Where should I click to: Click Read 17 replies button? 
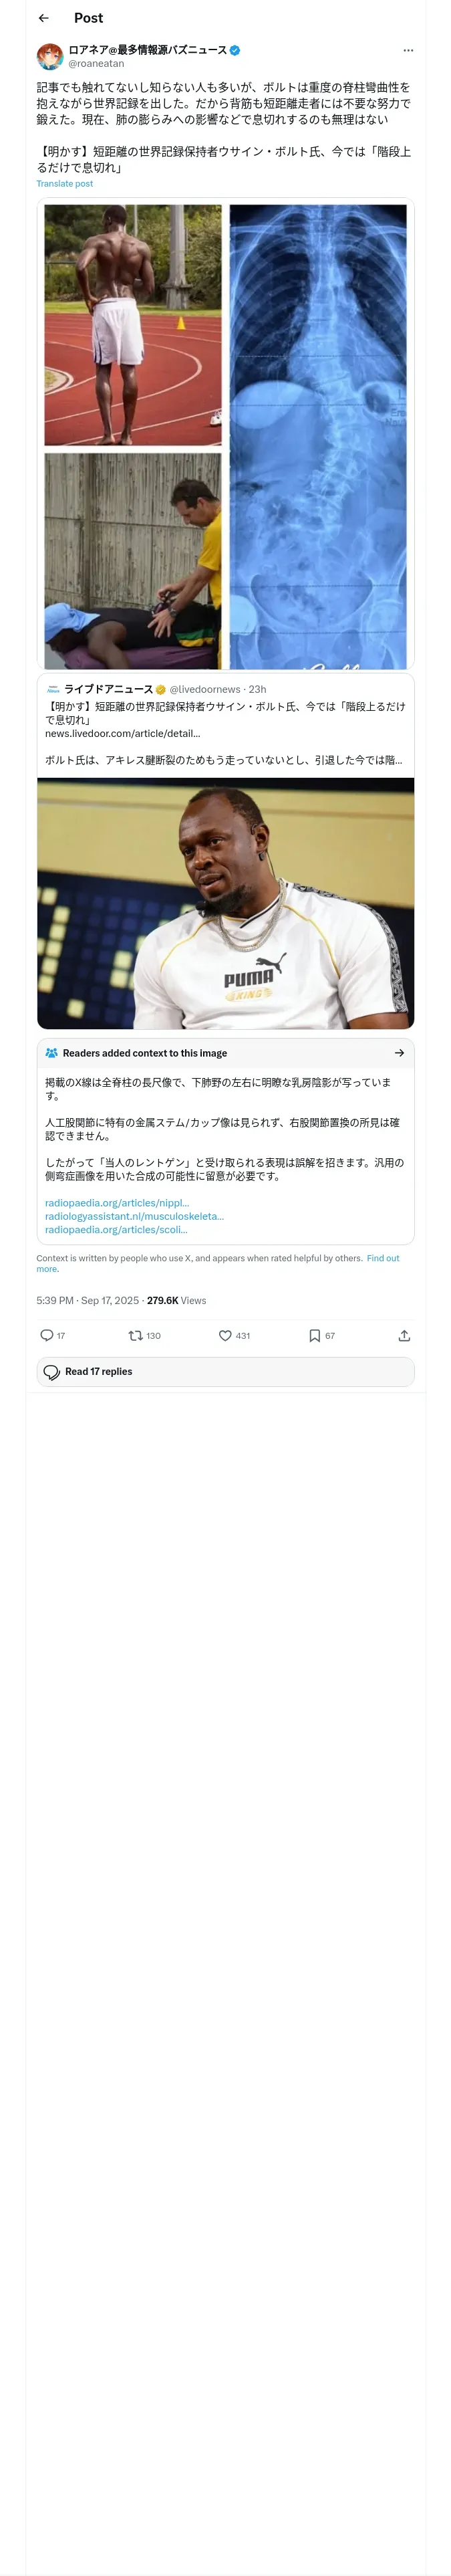click(226, 1371)
